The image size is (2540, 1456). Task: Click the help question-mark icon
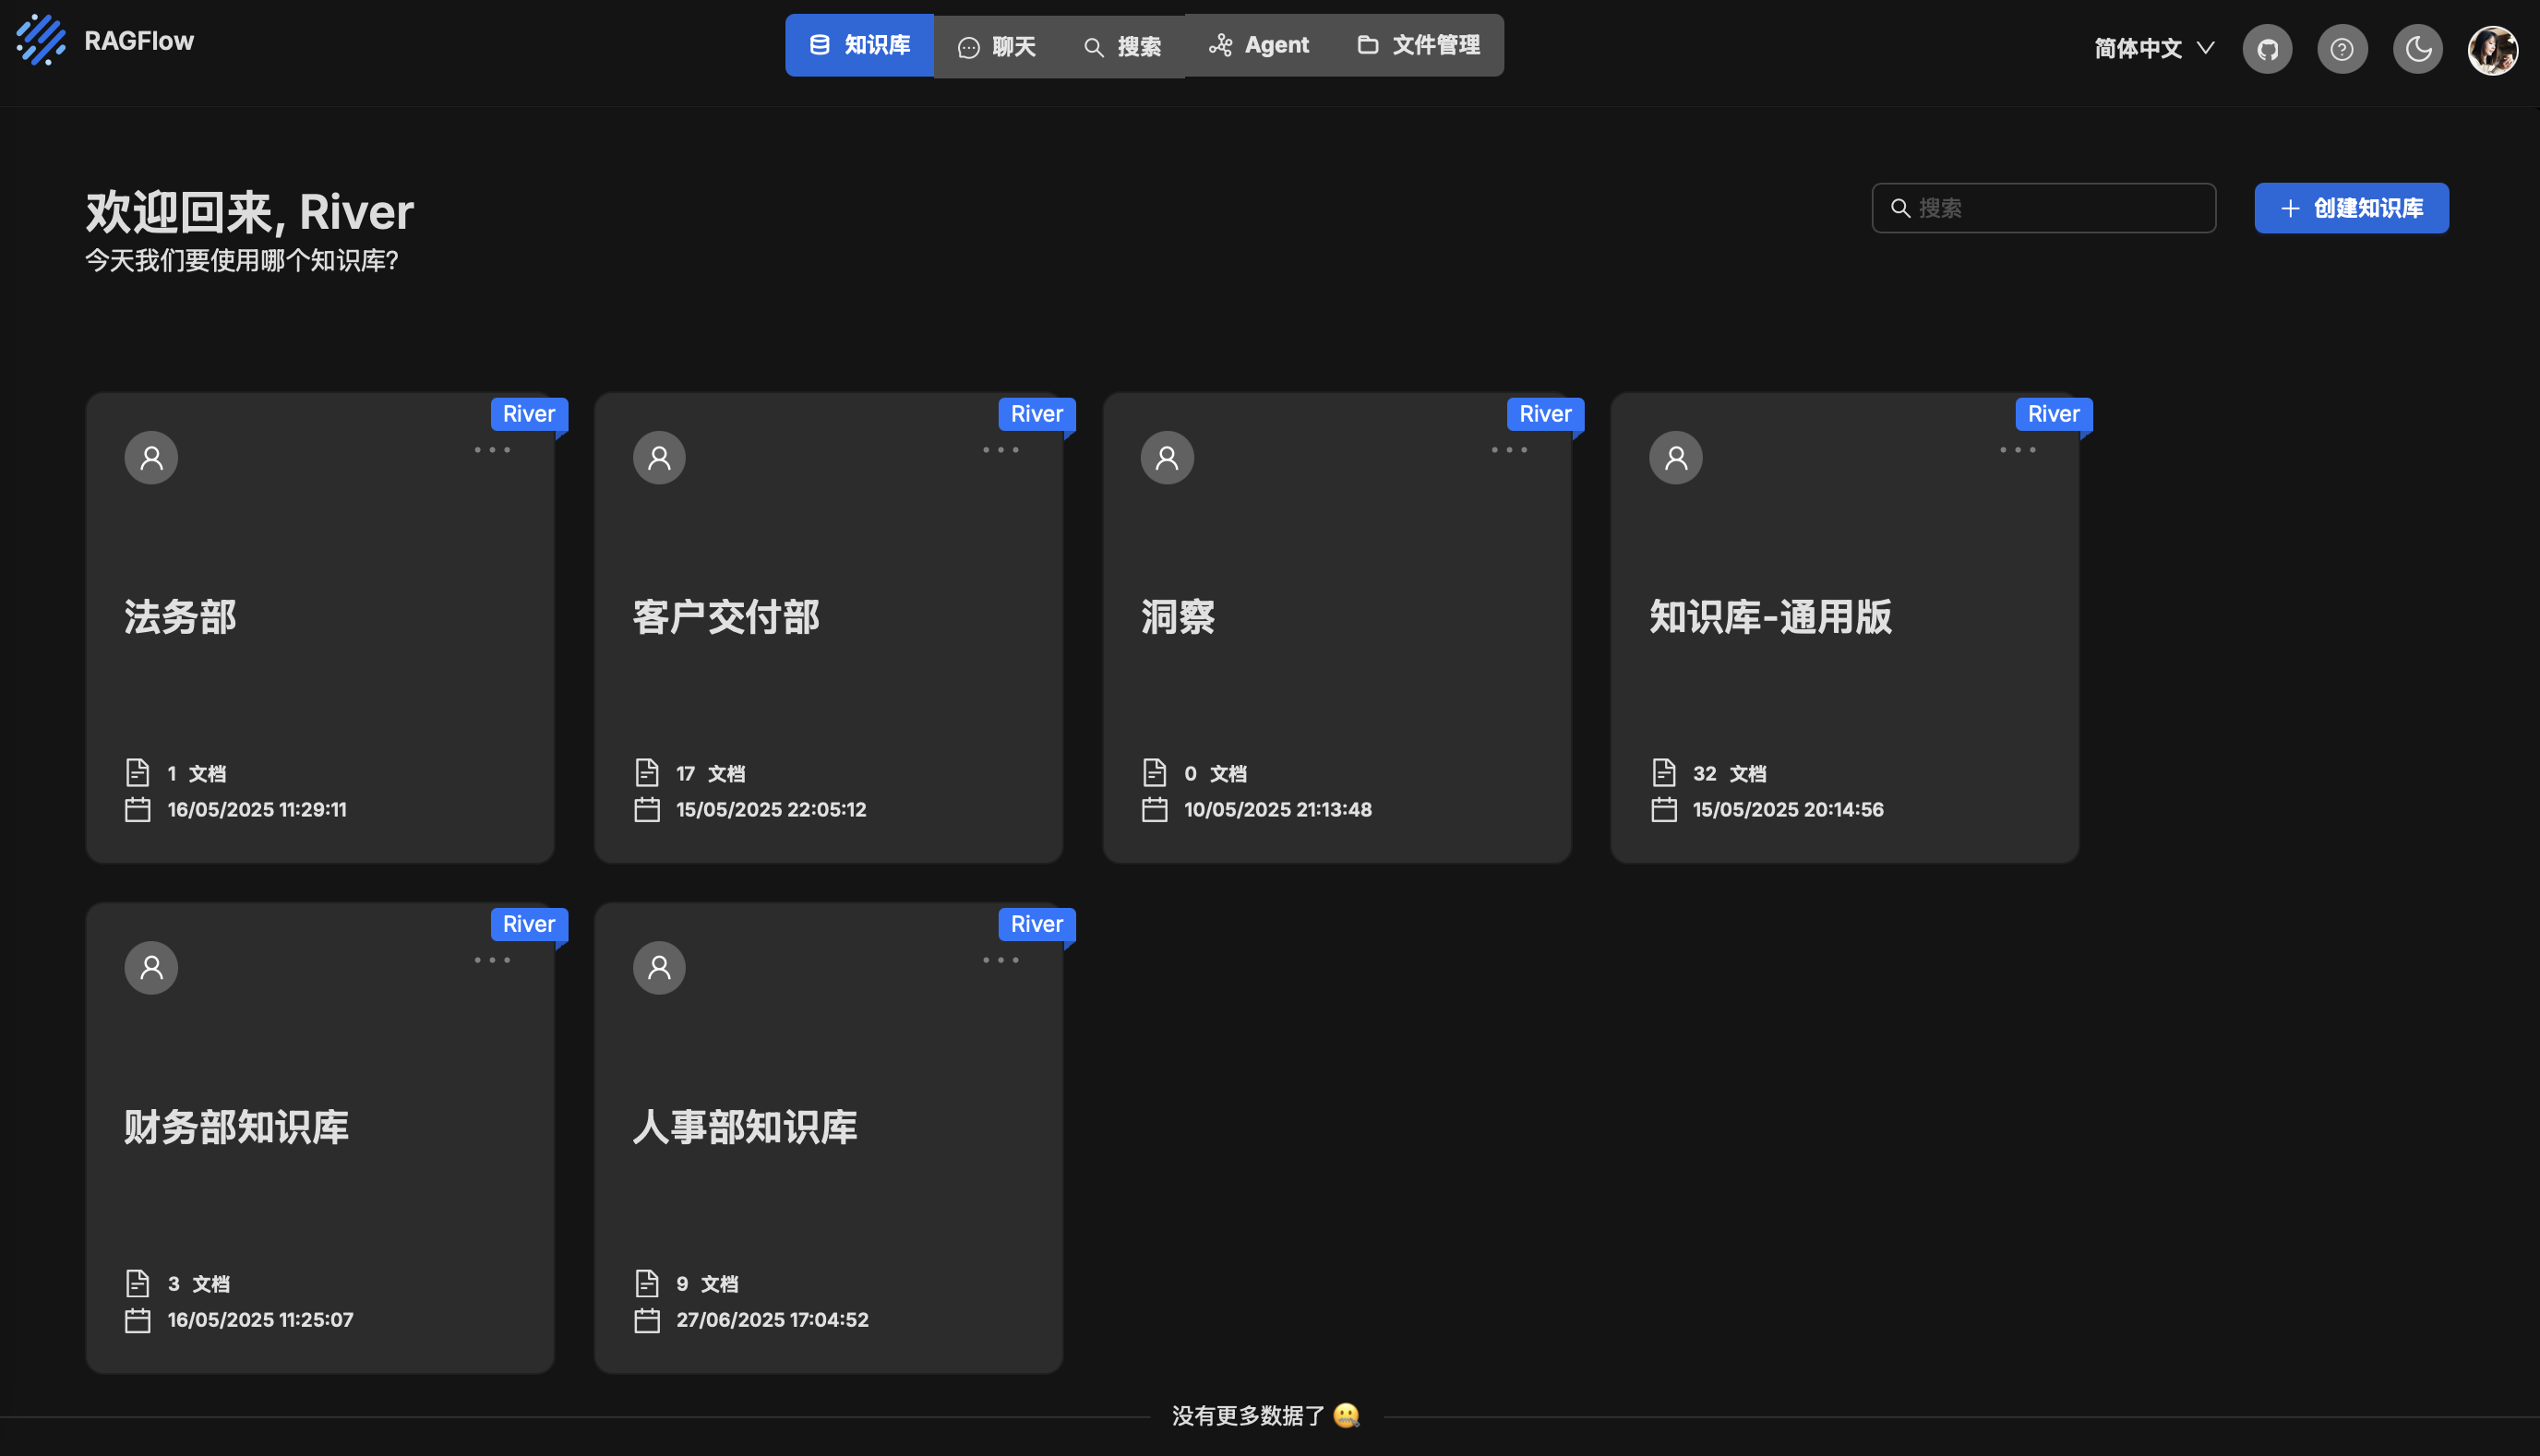pyautogui.click(x=2342, y=48)
